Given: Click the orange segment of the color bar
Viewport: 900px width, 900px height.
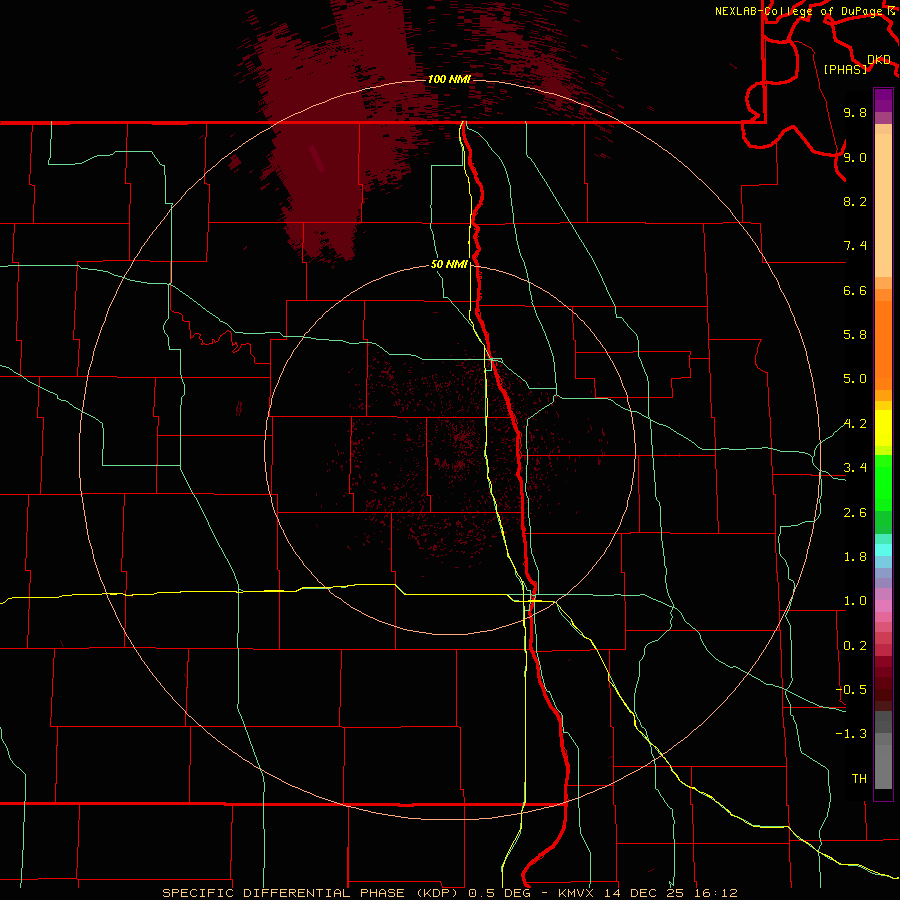Looking at the screenshot, I should (883, 345).
